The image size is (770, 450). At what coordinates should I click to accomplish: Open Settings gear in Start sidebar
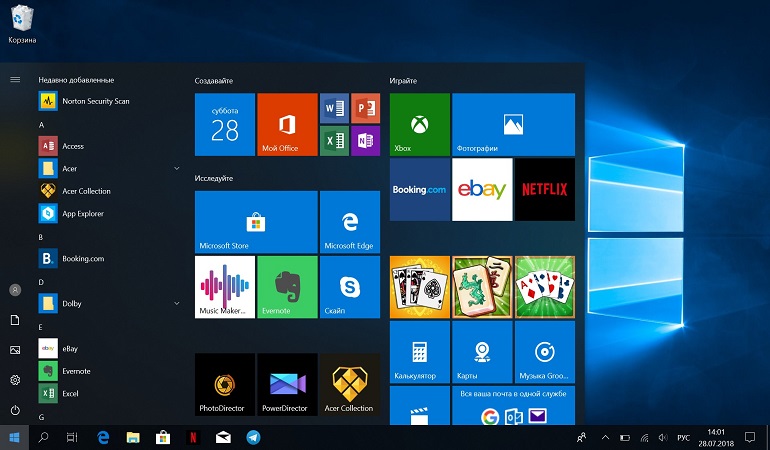point(15,380)
